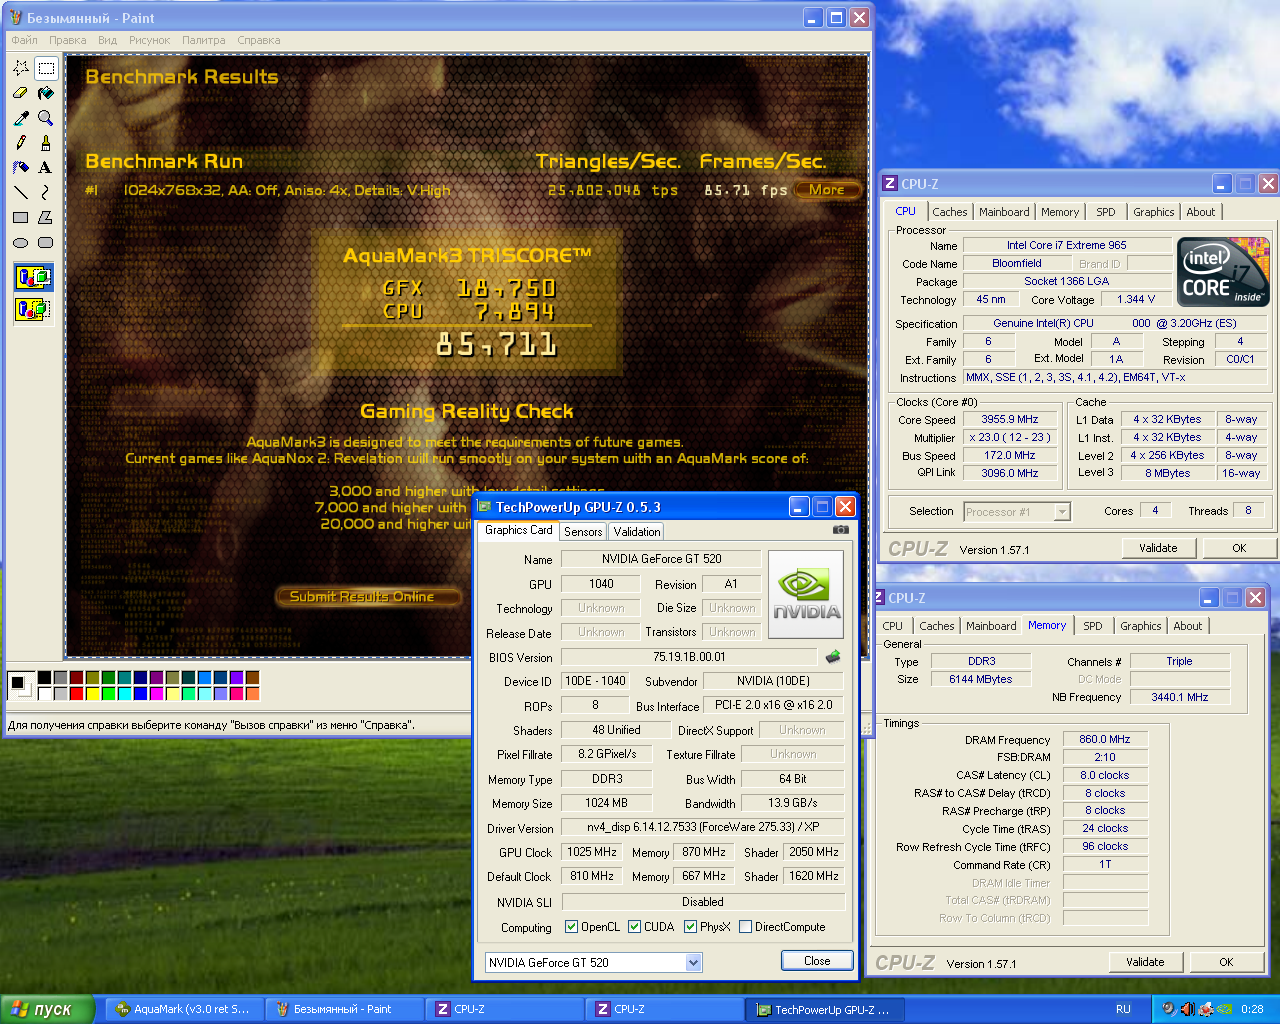
Task: Open the Правка menu in Paint
Action: pyautogui.click(x=67, y=40)
